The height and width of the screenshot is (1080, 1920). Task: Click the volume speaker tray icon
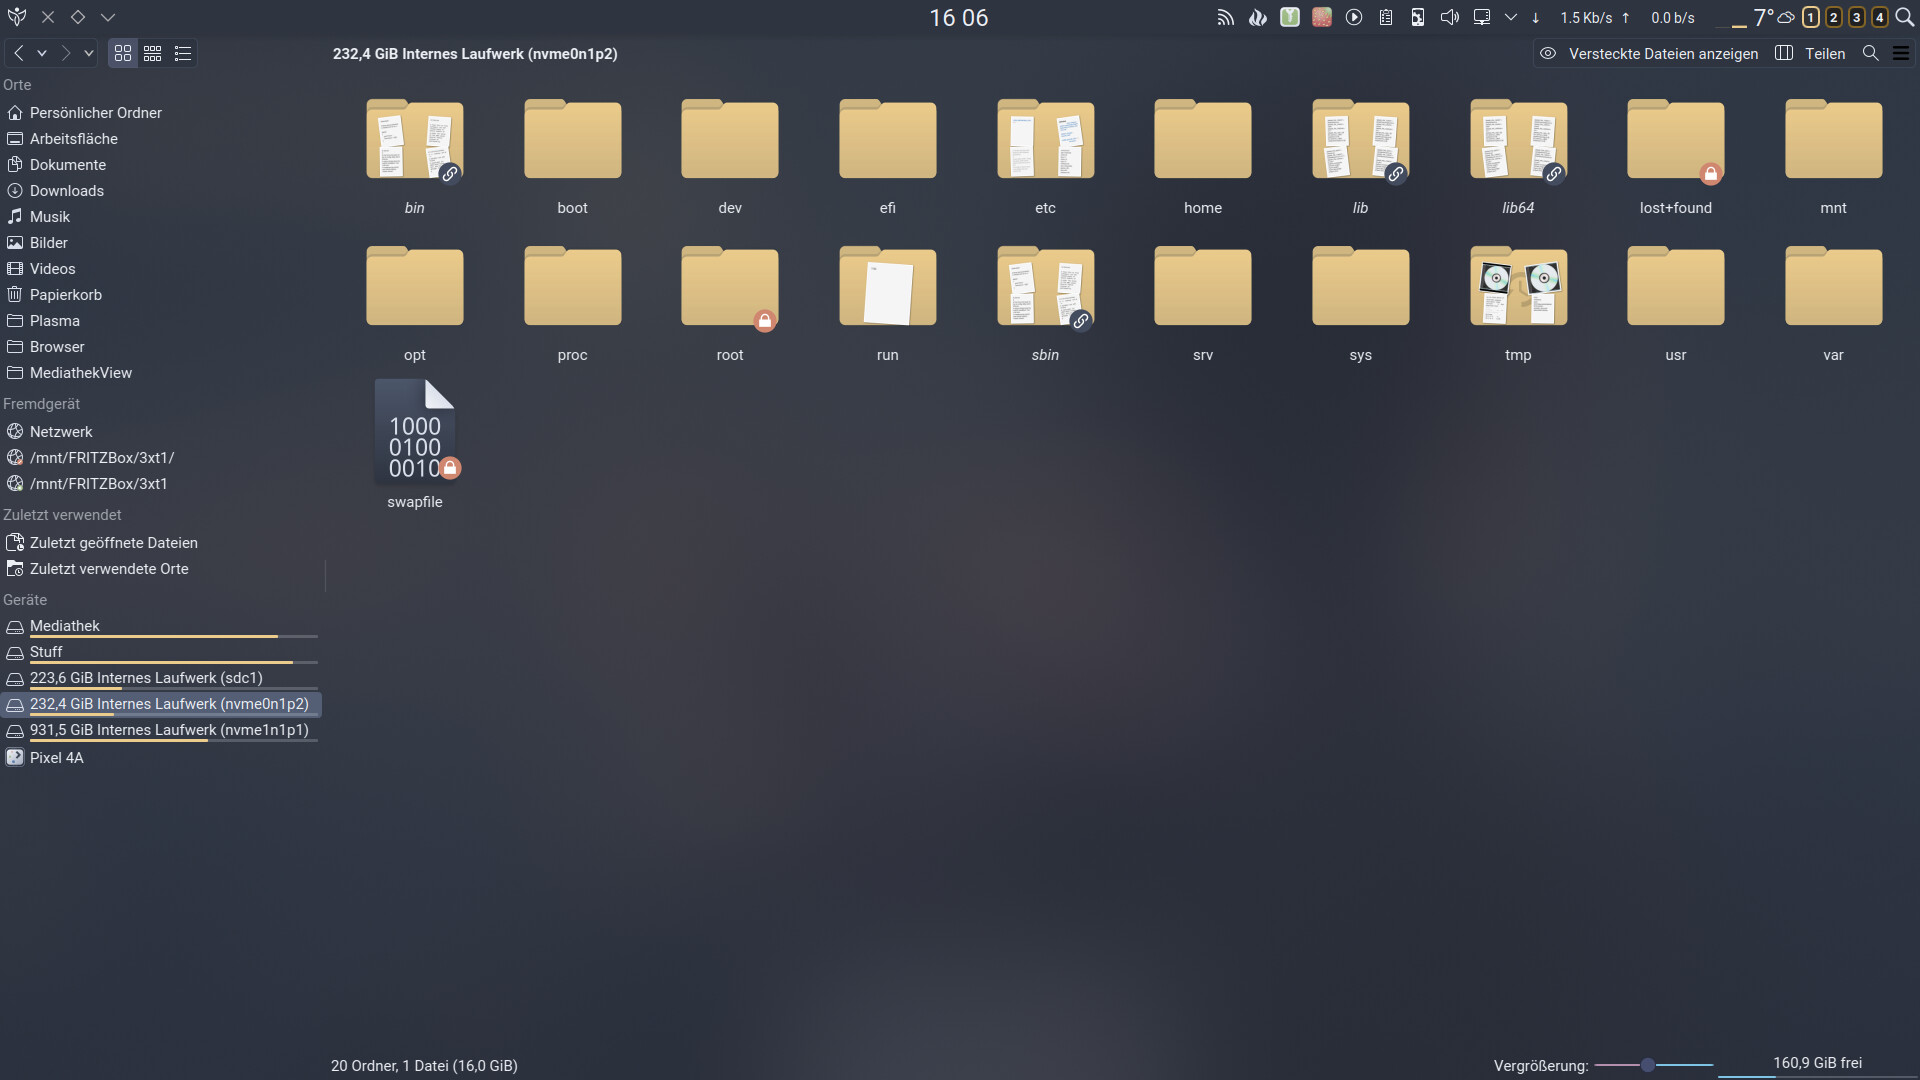coord(1449,18)
